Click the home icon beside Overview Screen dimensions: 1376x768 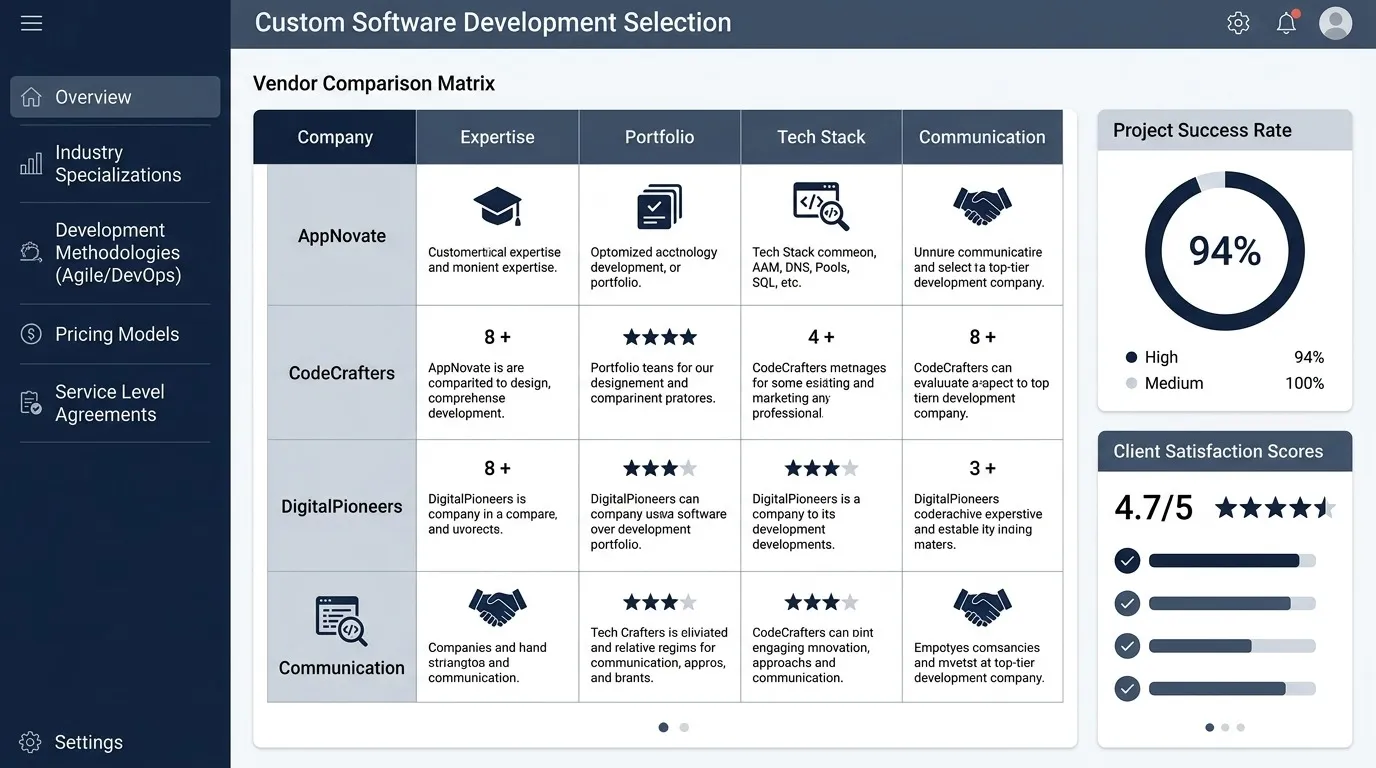click(31, 97)
